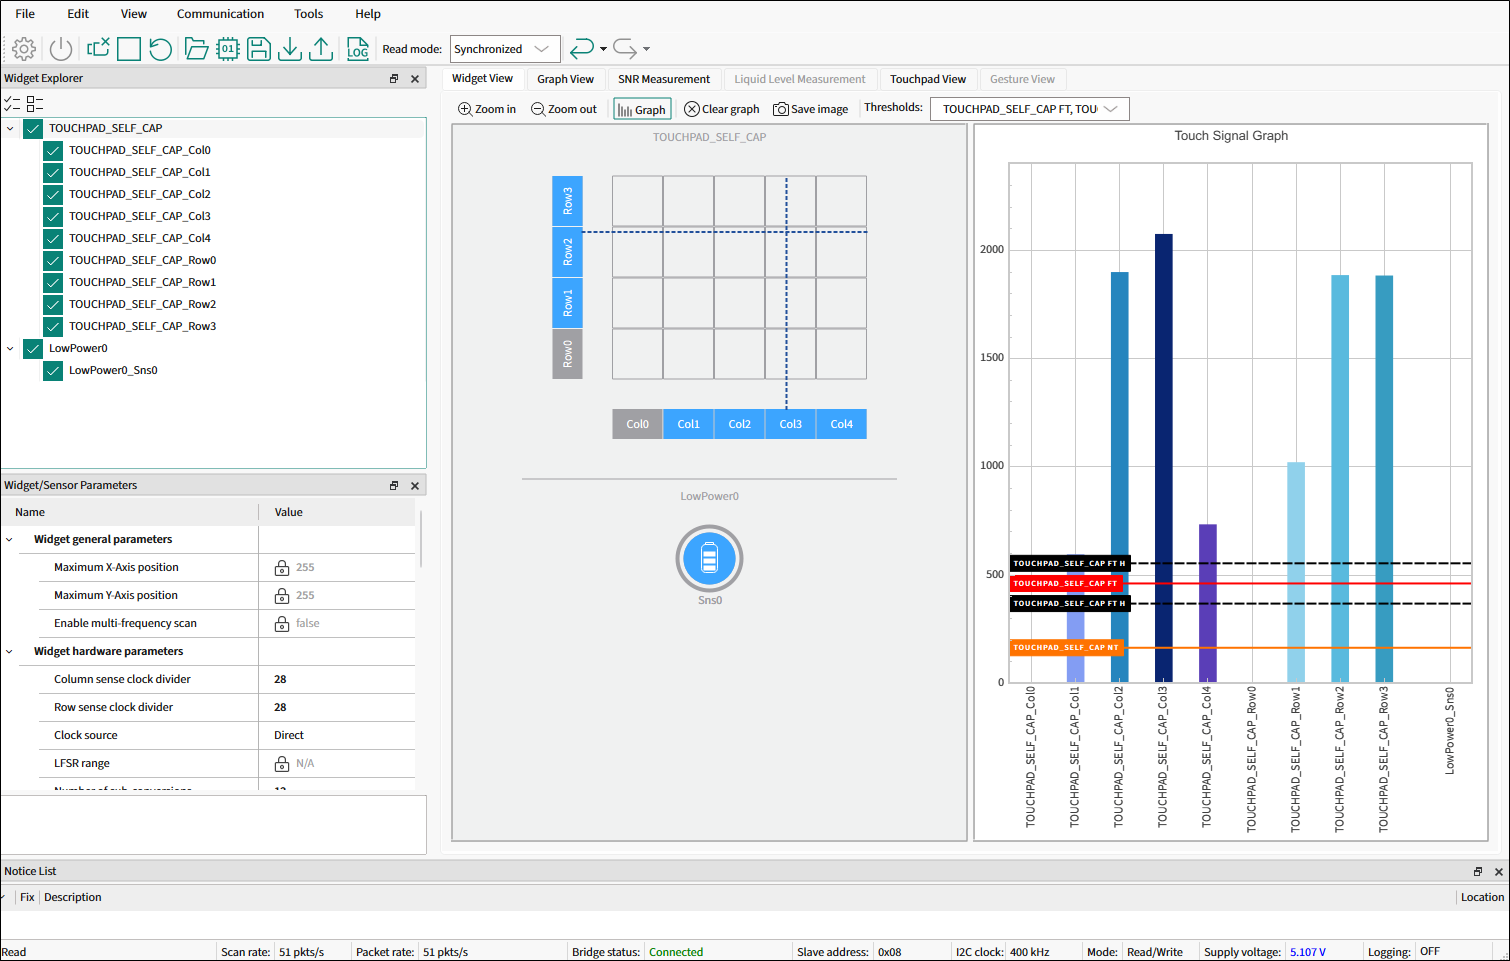Toggle the Graph button
This screenshot has width=1510, height=961.
(x=641, y=109)
